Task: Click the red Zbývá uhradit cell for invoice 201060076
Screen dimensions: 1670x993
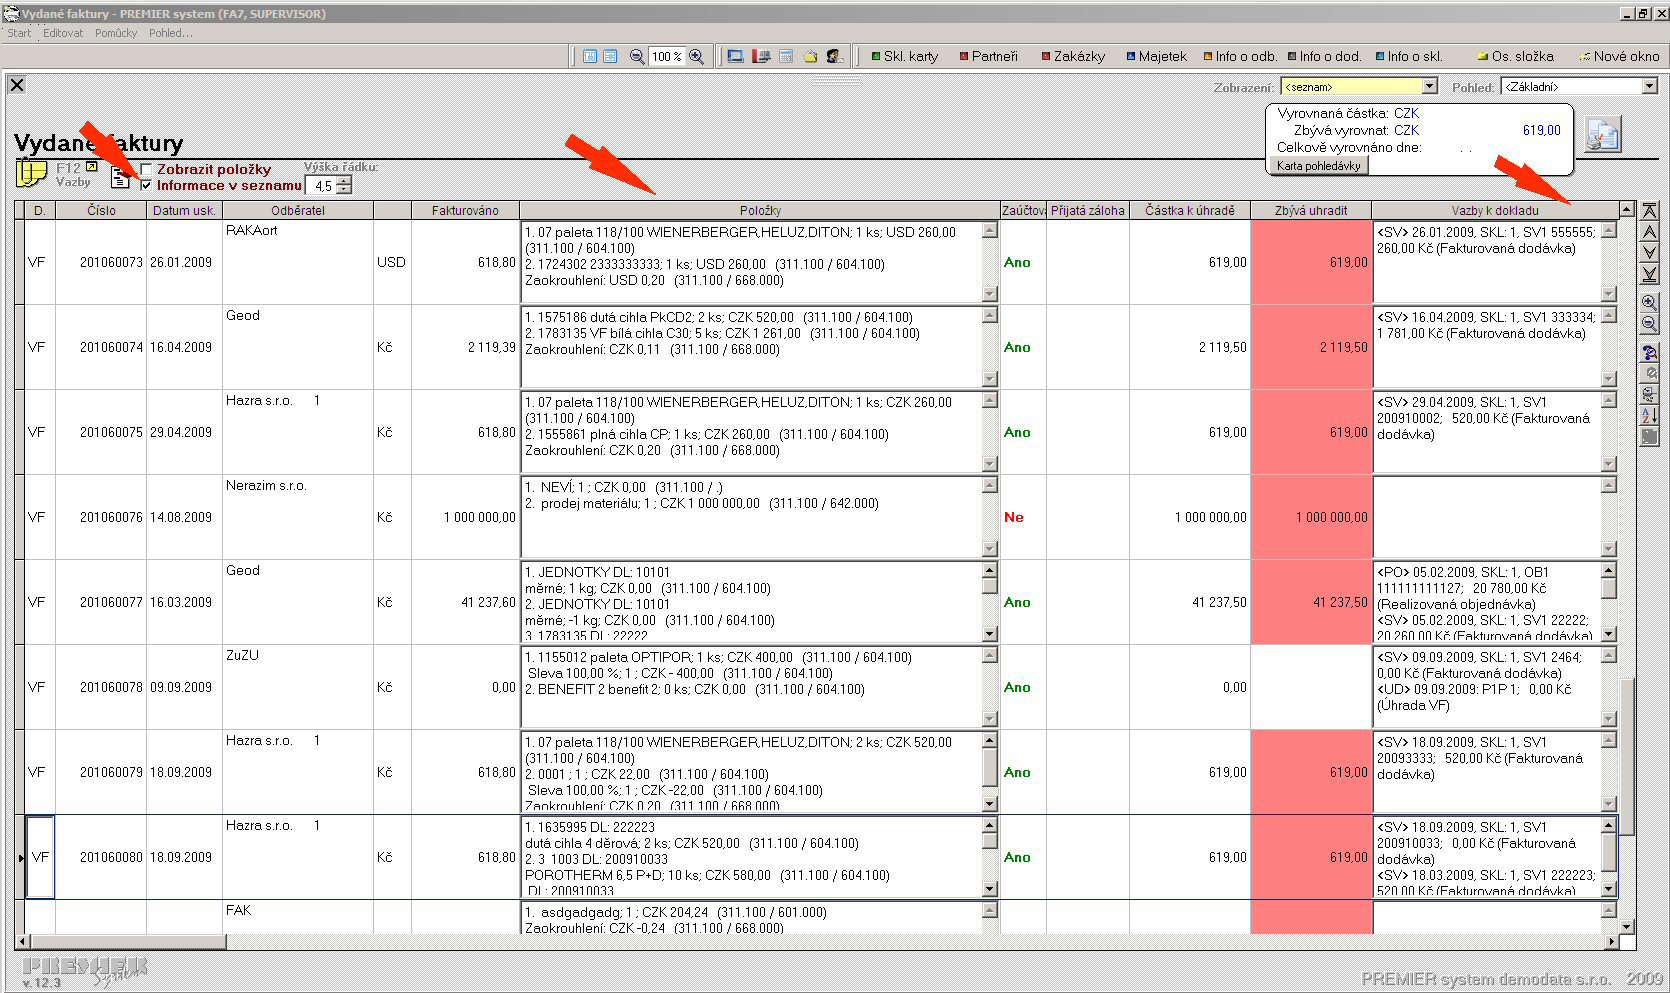Action: pos(1311,517)
